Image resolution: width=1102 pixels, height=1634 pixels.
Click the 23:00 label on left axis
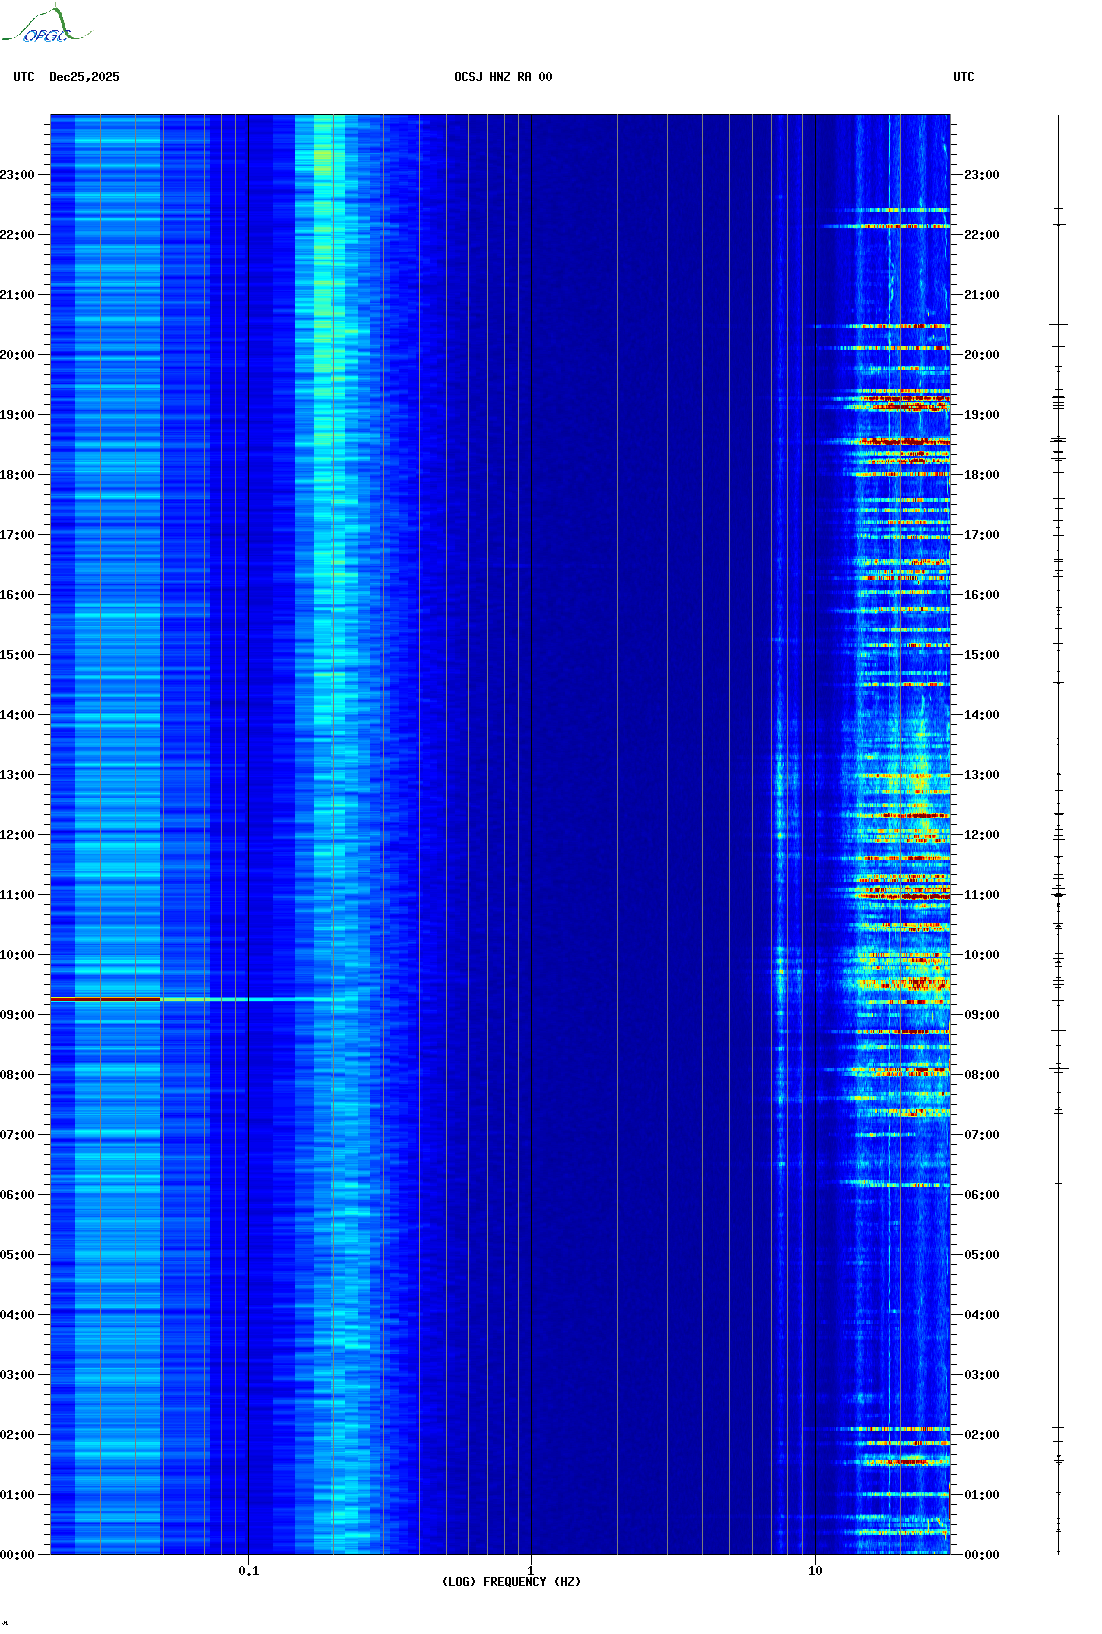pyautogui.click(x=17, y=175)
